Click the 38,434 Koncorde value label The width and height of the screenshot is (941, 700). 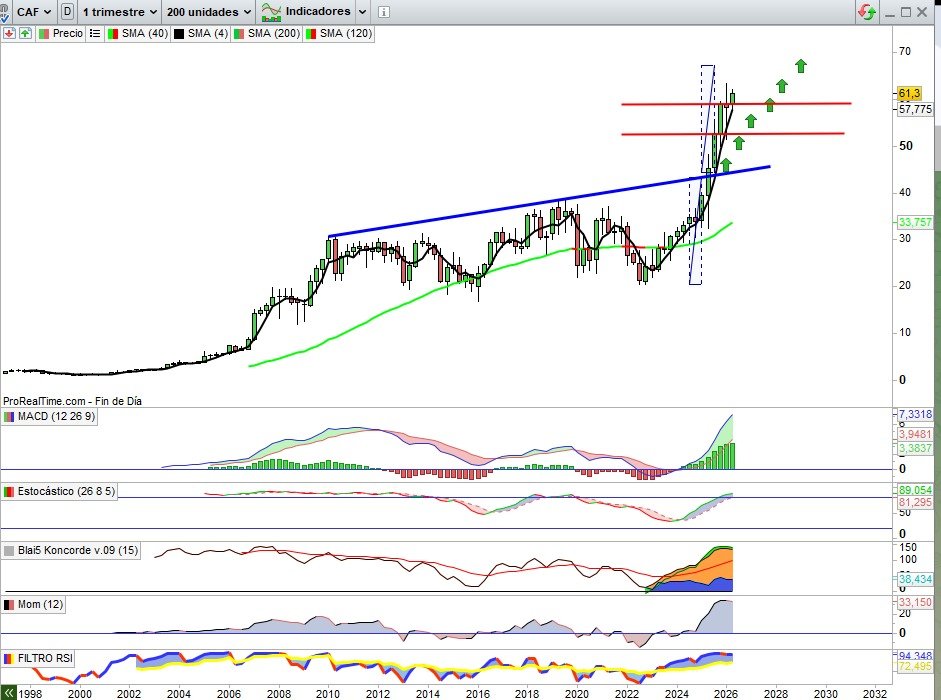click(915, 579)
